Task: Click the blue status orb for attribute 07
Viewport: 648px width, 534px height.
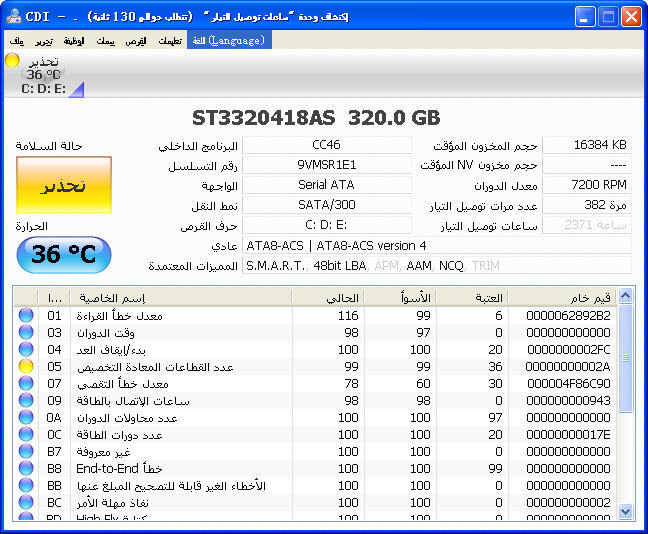Action: [x=26, y=384]
